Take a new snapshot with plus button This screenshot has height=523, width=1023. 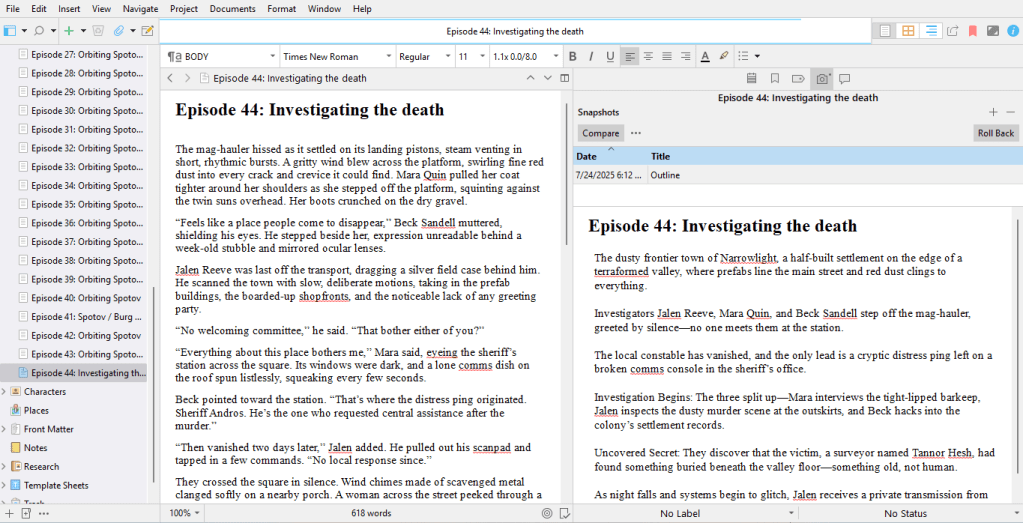click(x=992, y=112)
